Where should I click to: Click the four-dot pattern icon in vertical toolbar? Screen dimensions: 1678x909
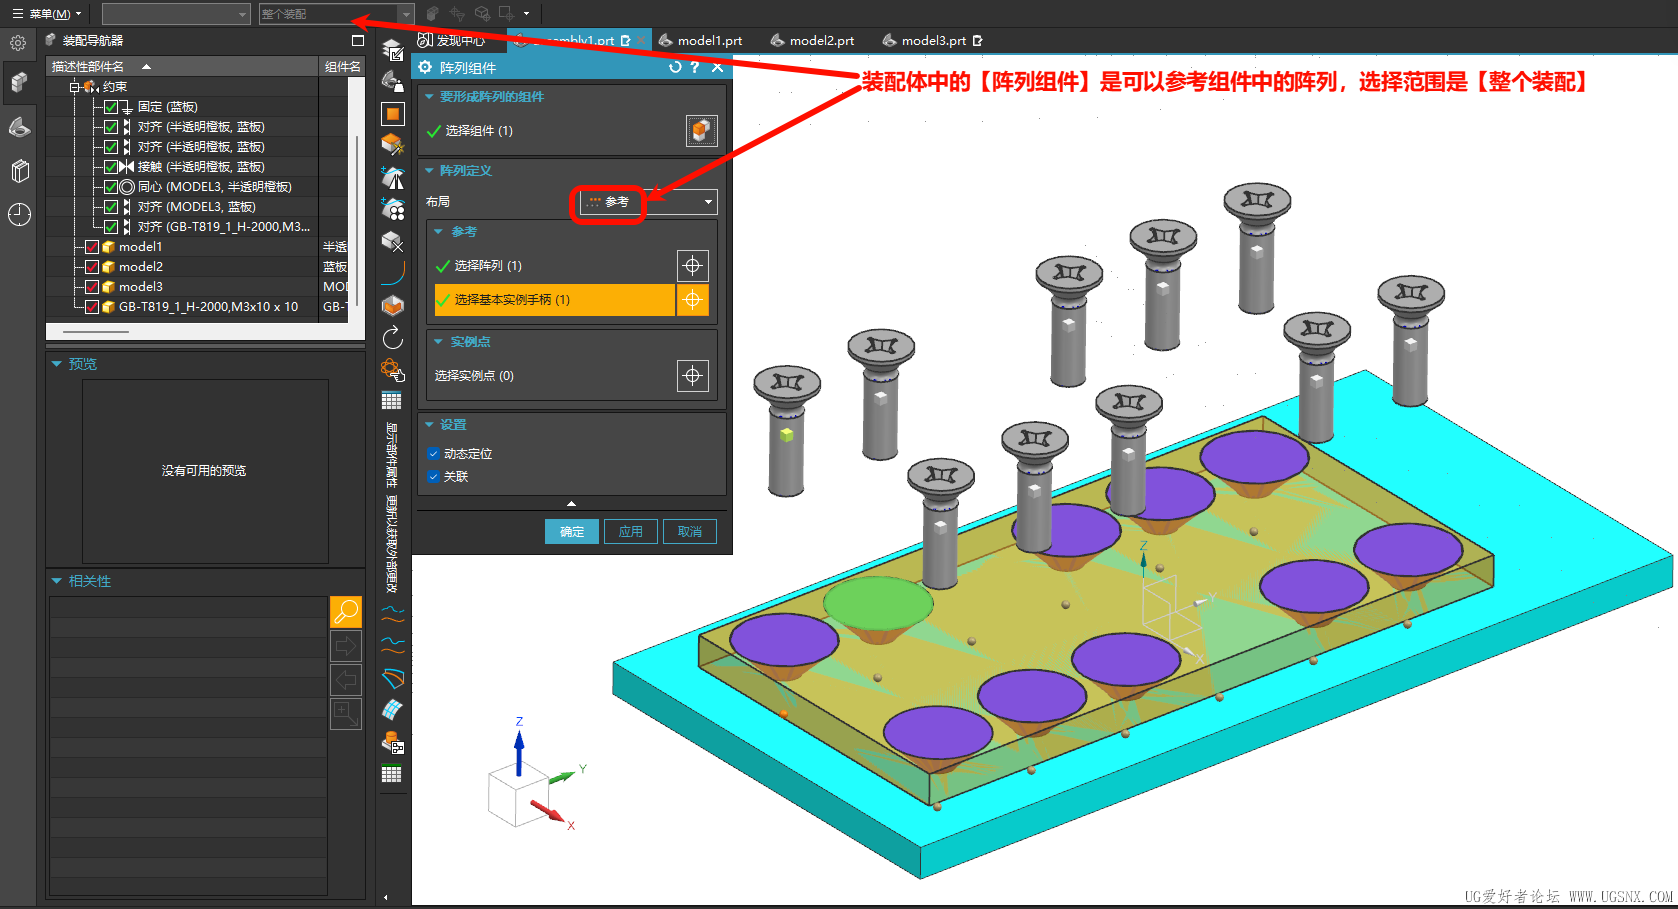393,209
